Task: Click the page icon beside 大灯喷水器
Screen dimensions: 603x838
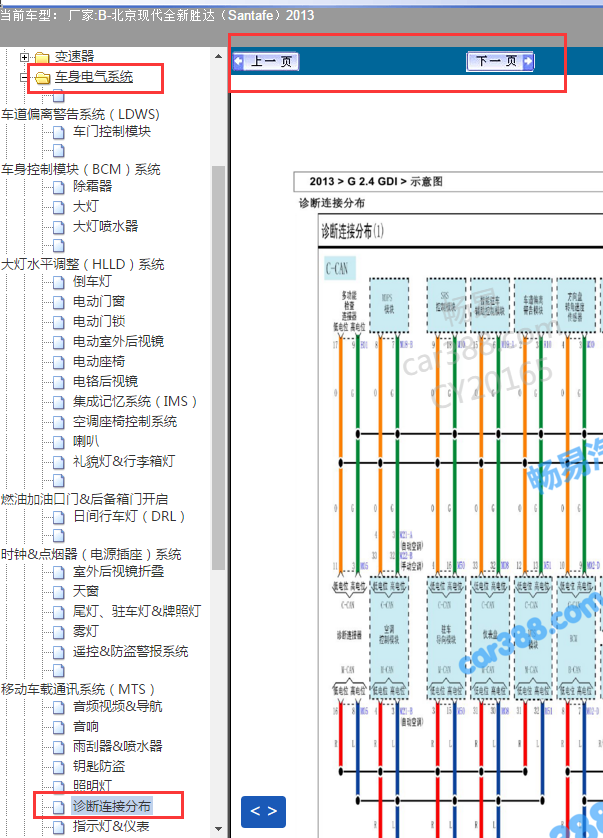Action: coord(59,227)
